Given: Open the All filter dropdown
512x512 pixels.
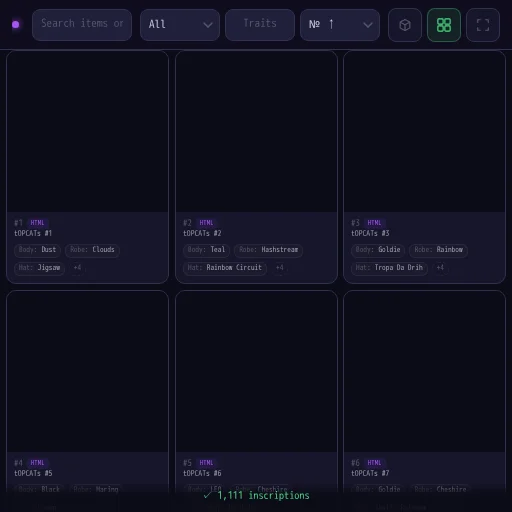Looking at the screenshot, I should tap(180, 25).
